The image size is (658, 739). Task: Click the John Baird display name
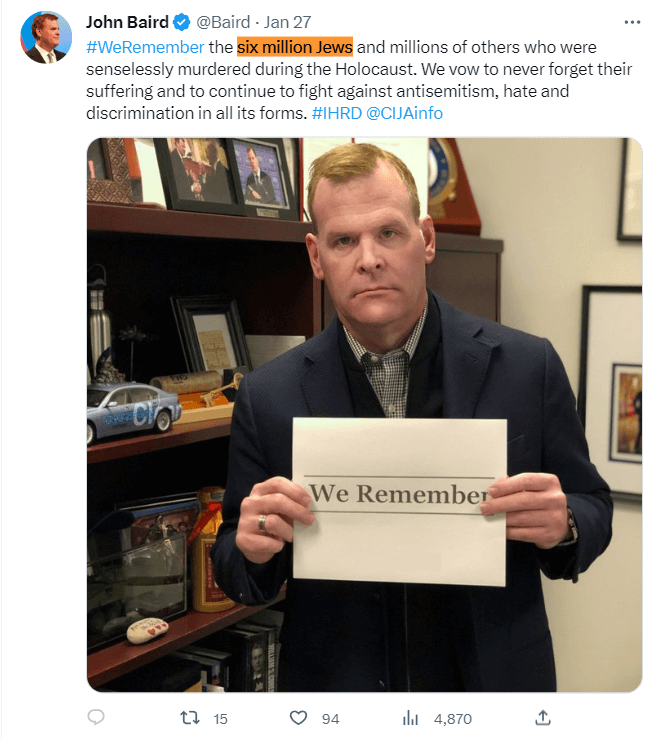[127, 22]
